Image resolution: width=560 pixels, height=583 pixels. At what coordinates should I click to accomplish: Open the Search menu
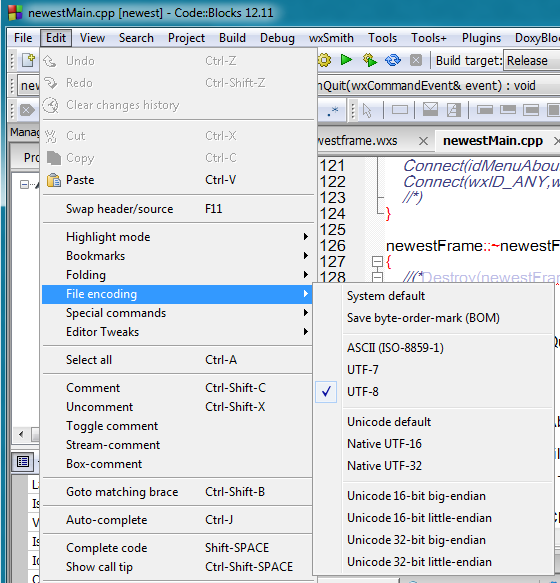tap(136, 38)
